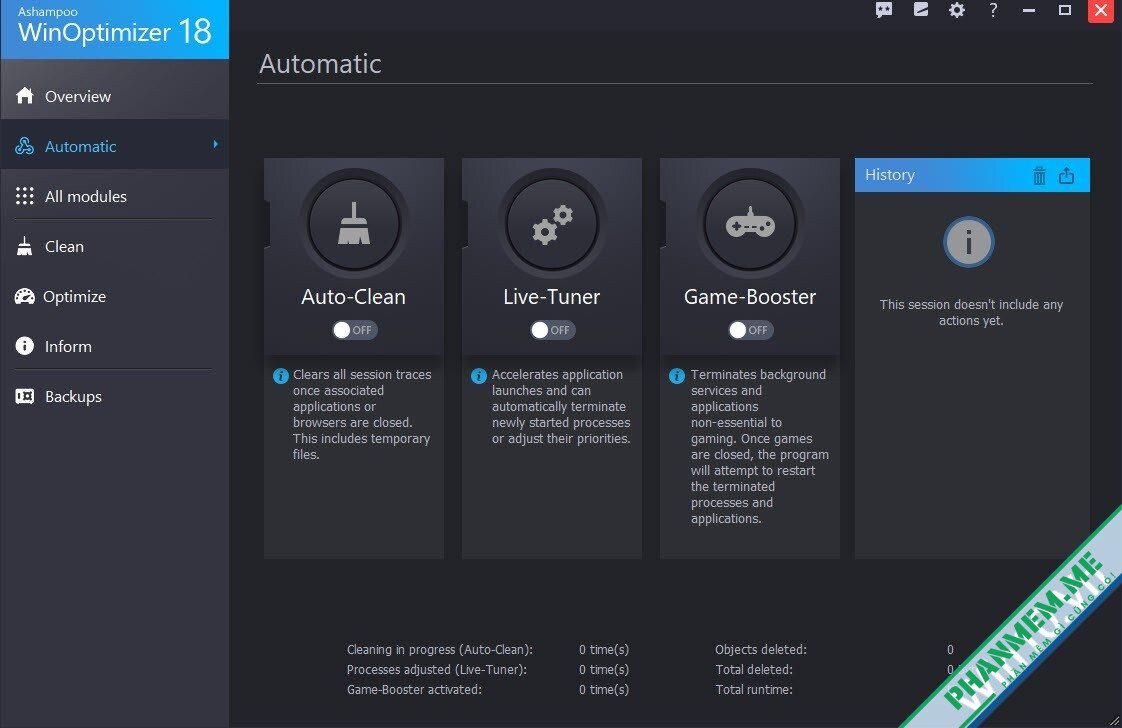This screenshot has width=1122, height=728.
Task: Open the Backups menu item
Action: 114,397
